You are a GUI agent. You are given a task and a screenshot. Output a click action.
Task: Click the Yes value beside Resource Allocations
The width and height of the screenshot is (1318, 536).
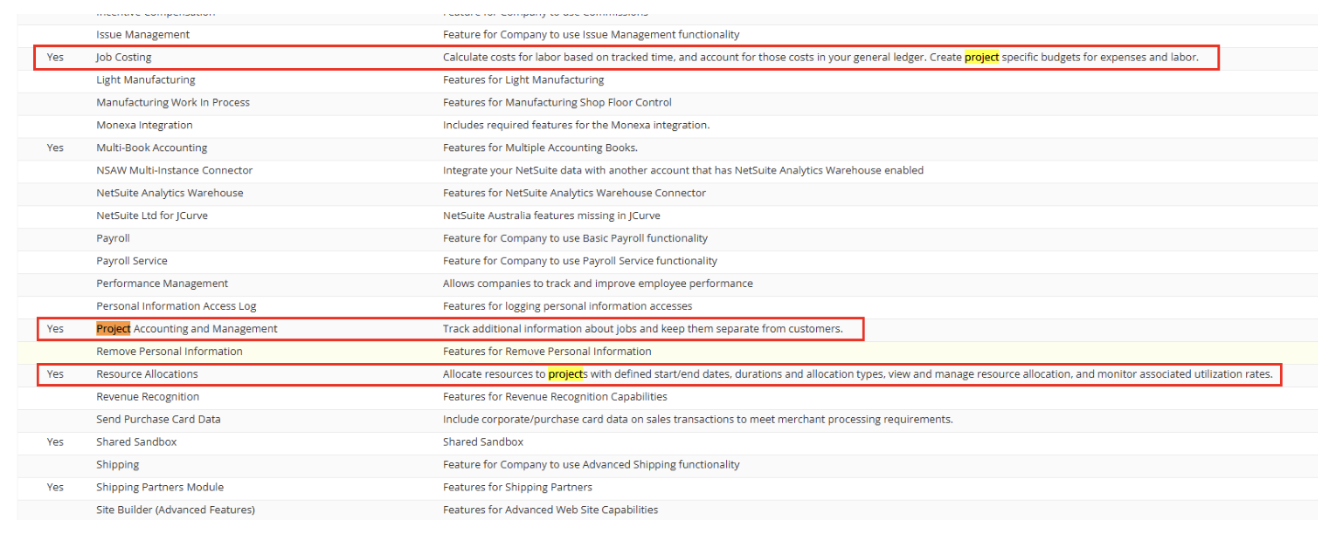(55, 374)
